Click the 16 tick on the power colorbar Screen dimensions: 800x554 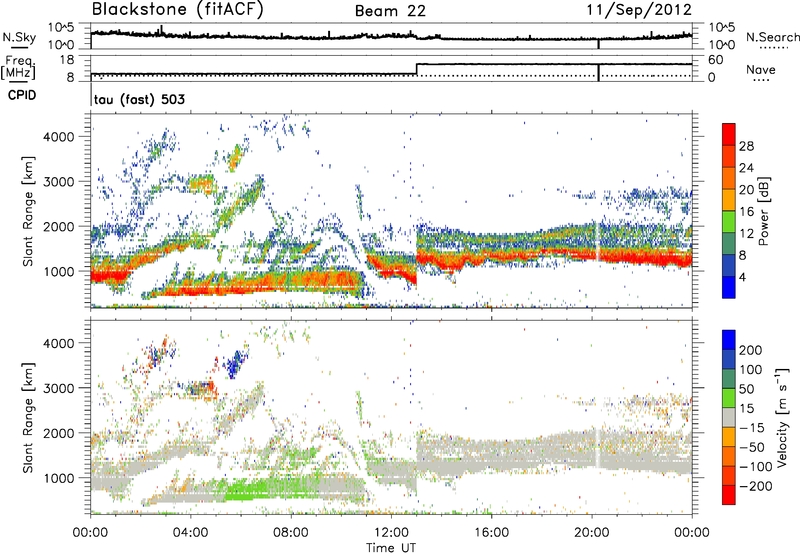pyautogui.click(x=746, y=212)
